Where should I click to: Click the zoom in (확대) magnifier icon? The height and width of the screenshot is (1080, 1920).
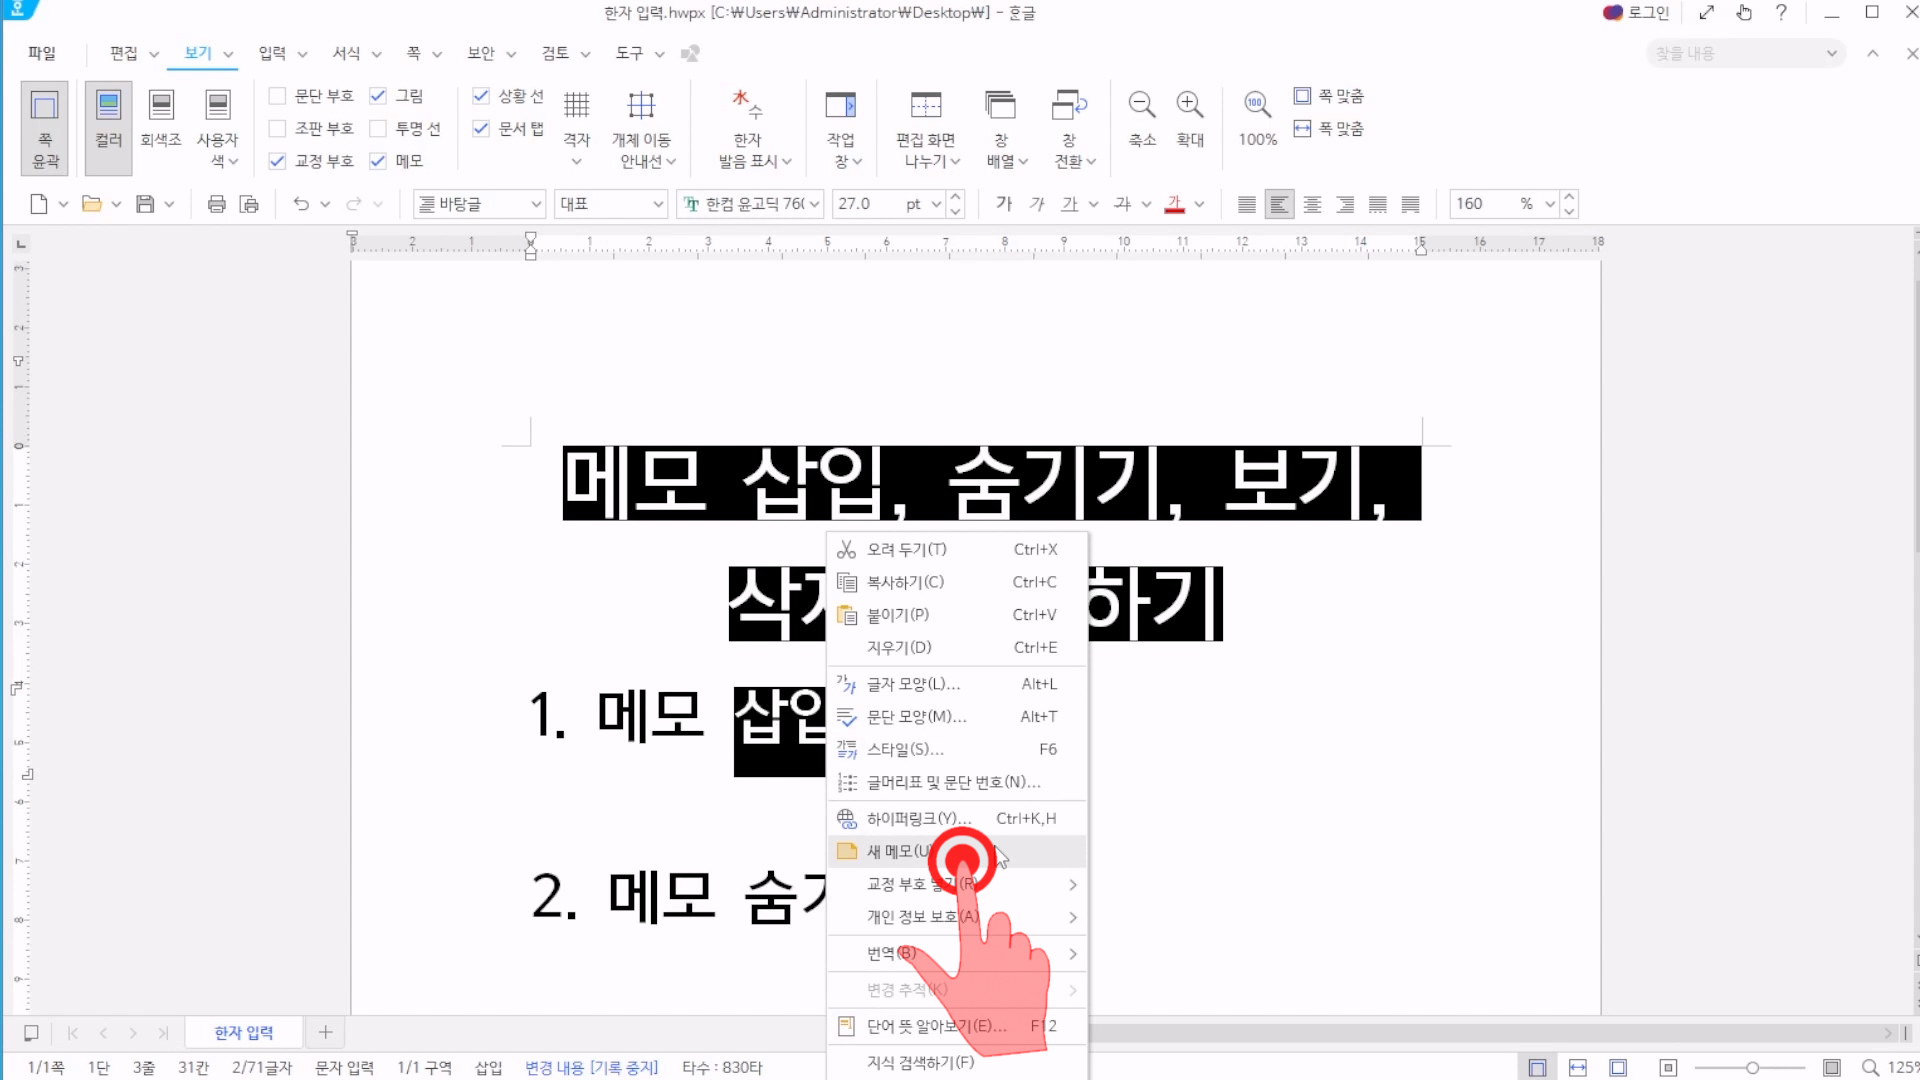pyautogui.click(x=1189, y=105)
